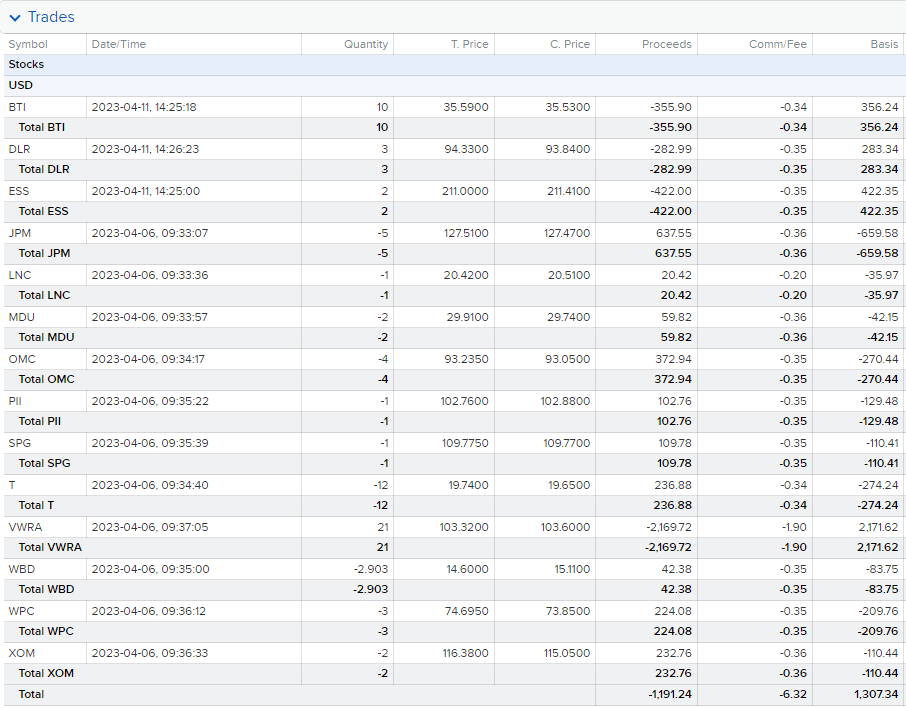Viewport: 906px width, 708px height.
Task: Click the Date/Time column header
Action: point(118,45)
